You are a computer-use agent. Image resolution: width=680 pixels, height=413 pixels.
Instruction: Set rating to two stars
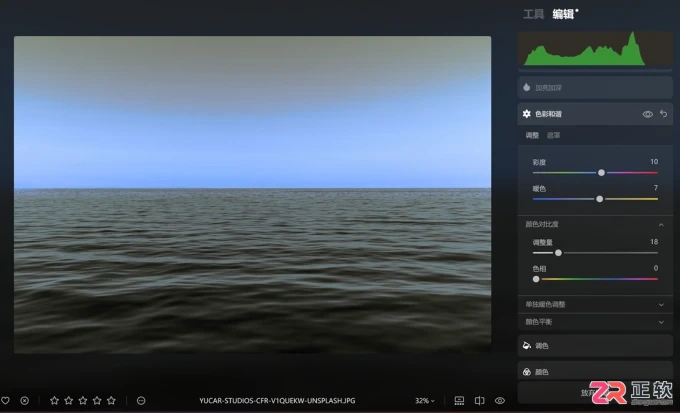pos(69,400)
